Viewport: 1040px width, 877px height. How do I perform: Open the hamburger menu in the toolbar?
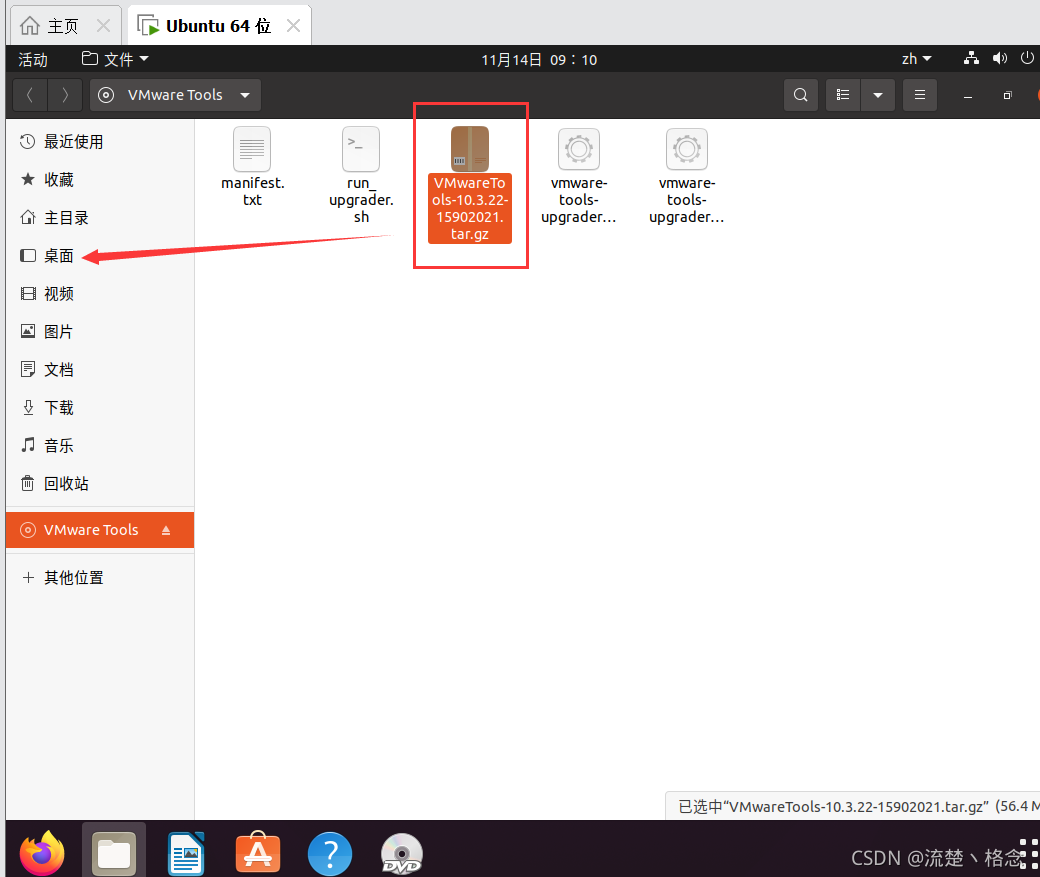[x=920, y=95]
